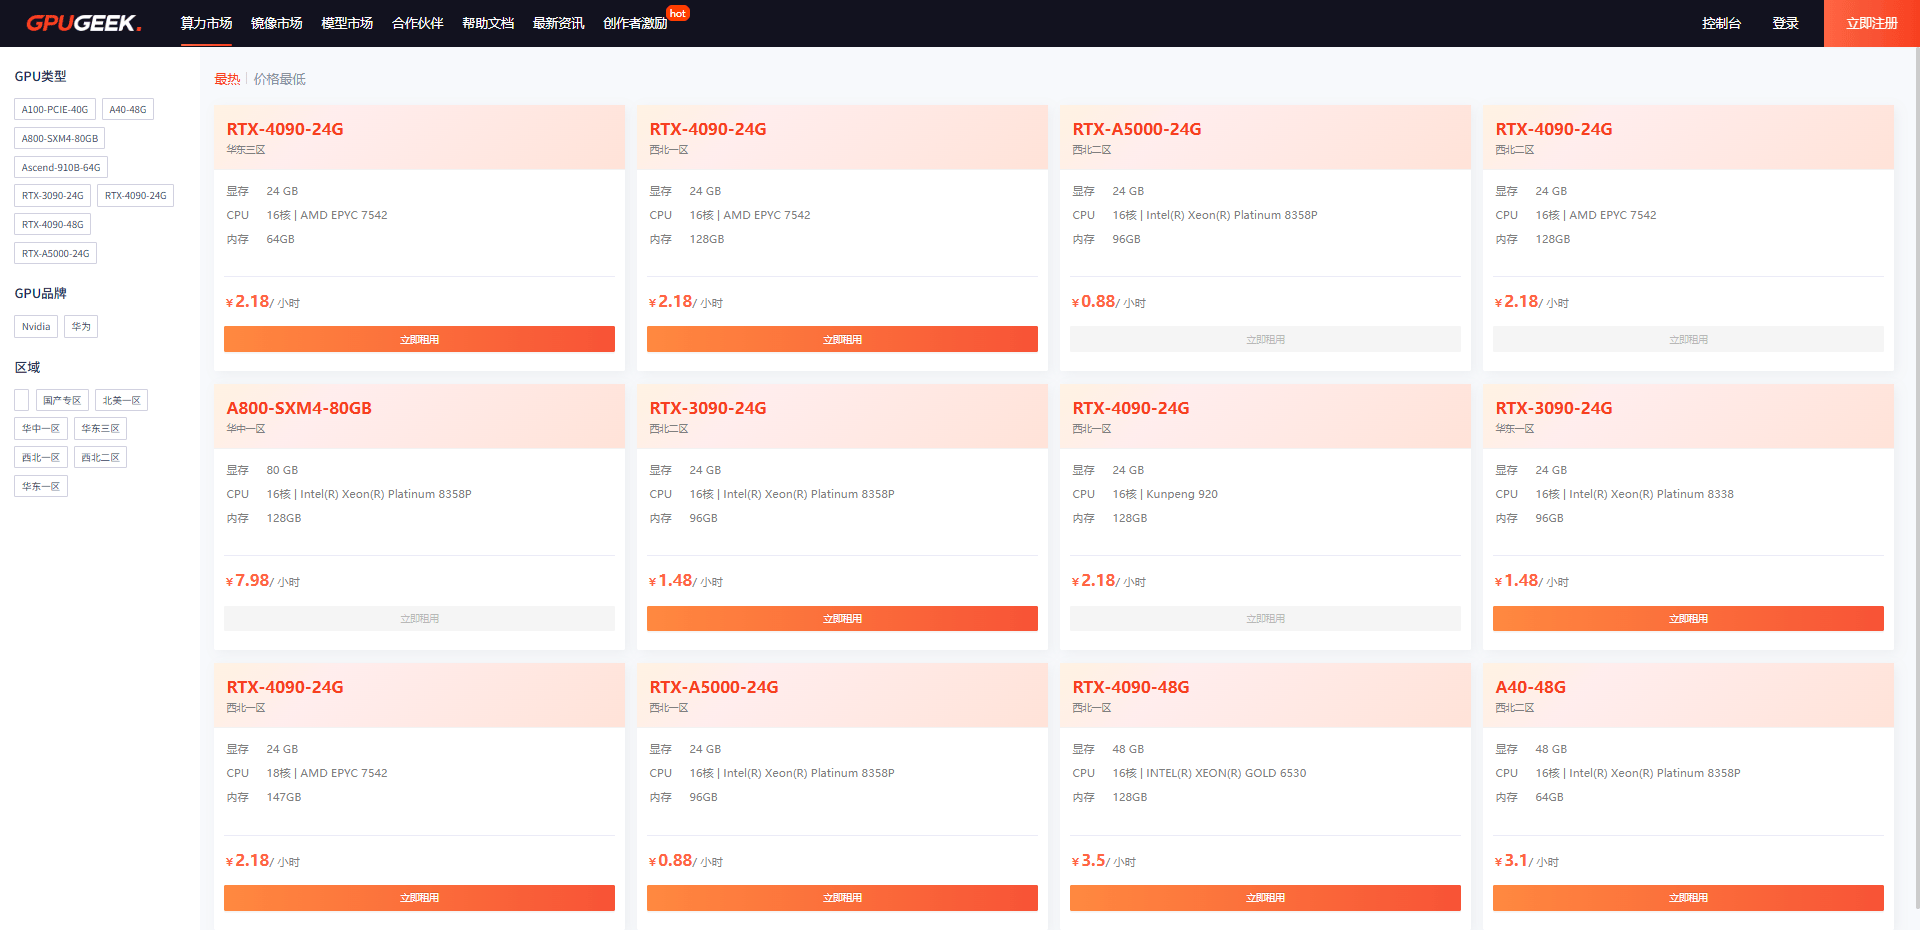Screen dimensions: 1920x930
Task: Click the GPUGEEK logo
Action: click(x=84, y=23)
